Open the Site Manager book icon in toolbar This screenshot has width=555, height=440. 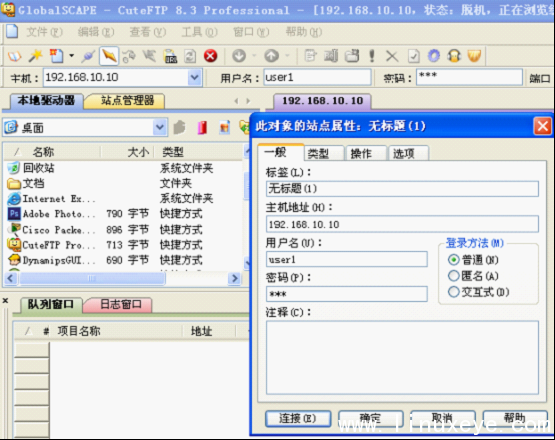pyautogui.click(x=15, y=56)
